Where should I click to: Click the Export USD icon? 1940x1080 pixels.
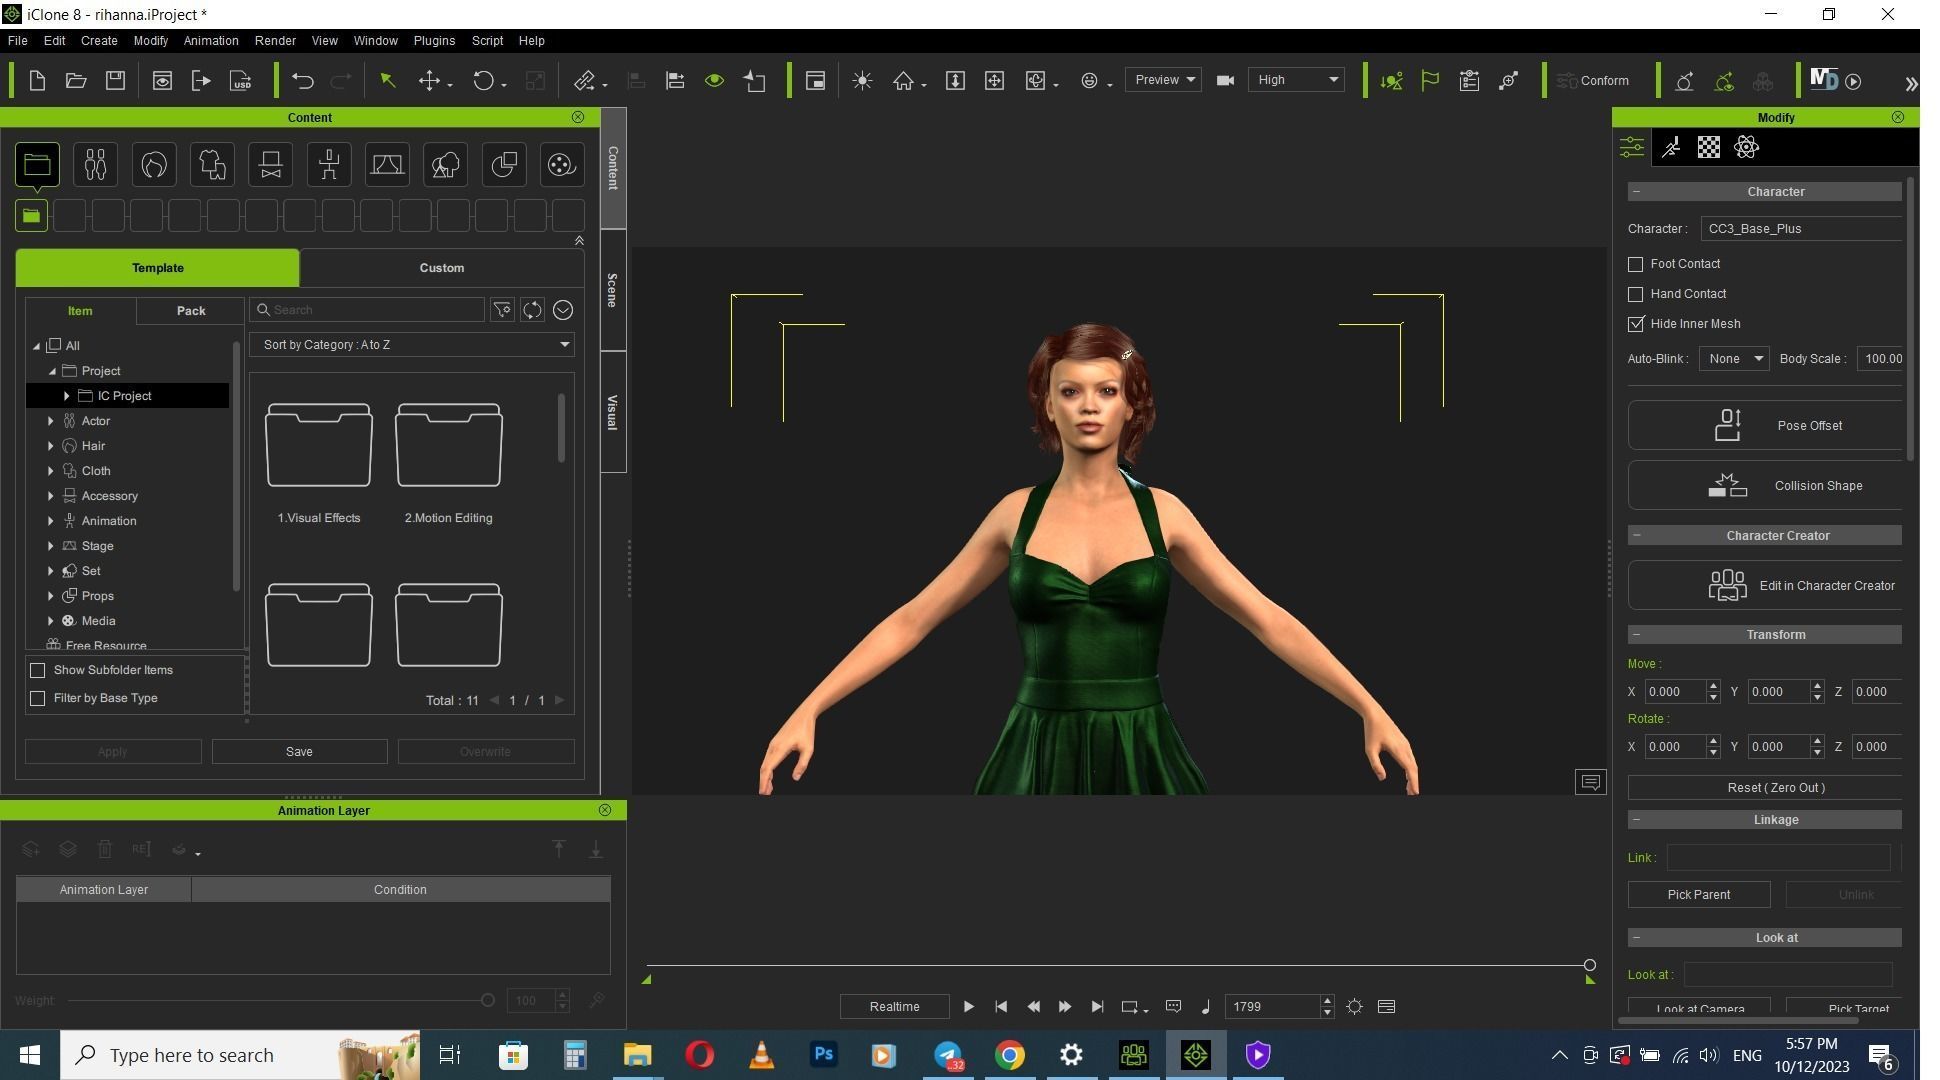(241, 81)
